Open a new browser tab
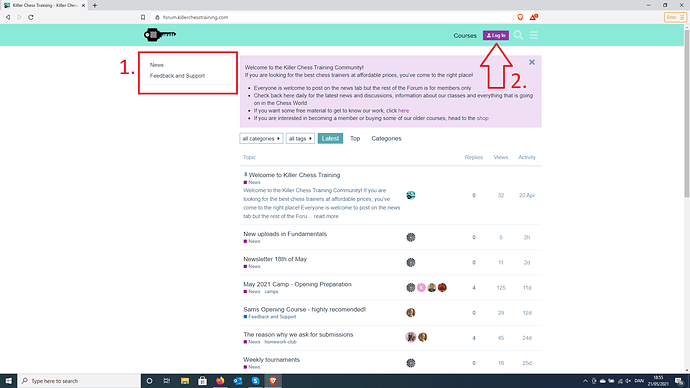 click(x=95, y=5)
